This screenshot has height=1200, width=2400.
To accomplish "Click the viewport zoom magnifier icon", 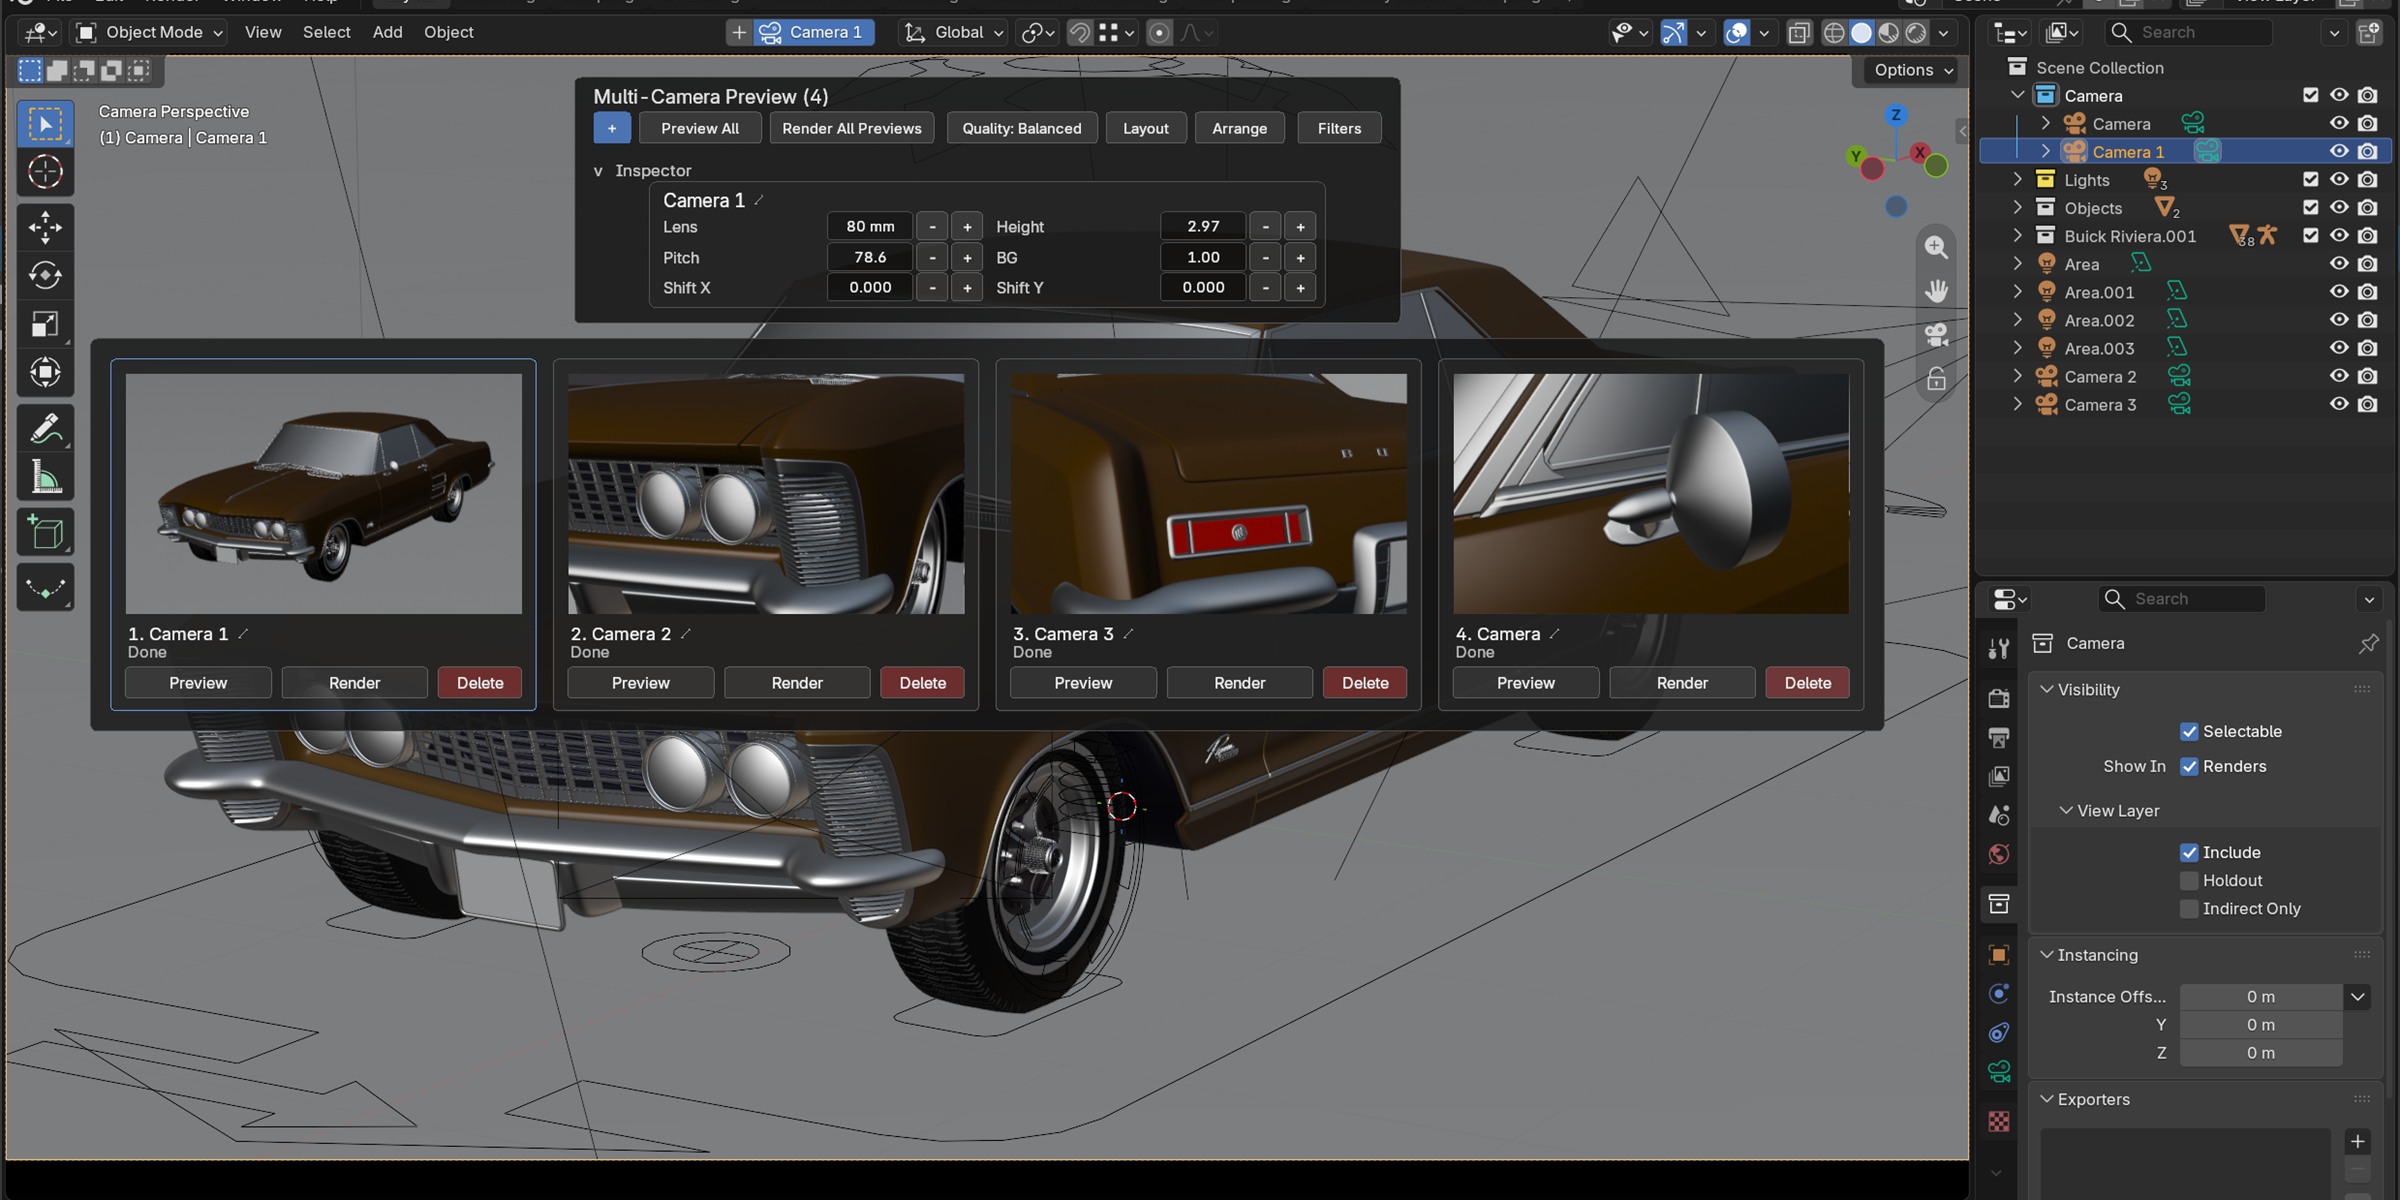I will coord(1936,247).
